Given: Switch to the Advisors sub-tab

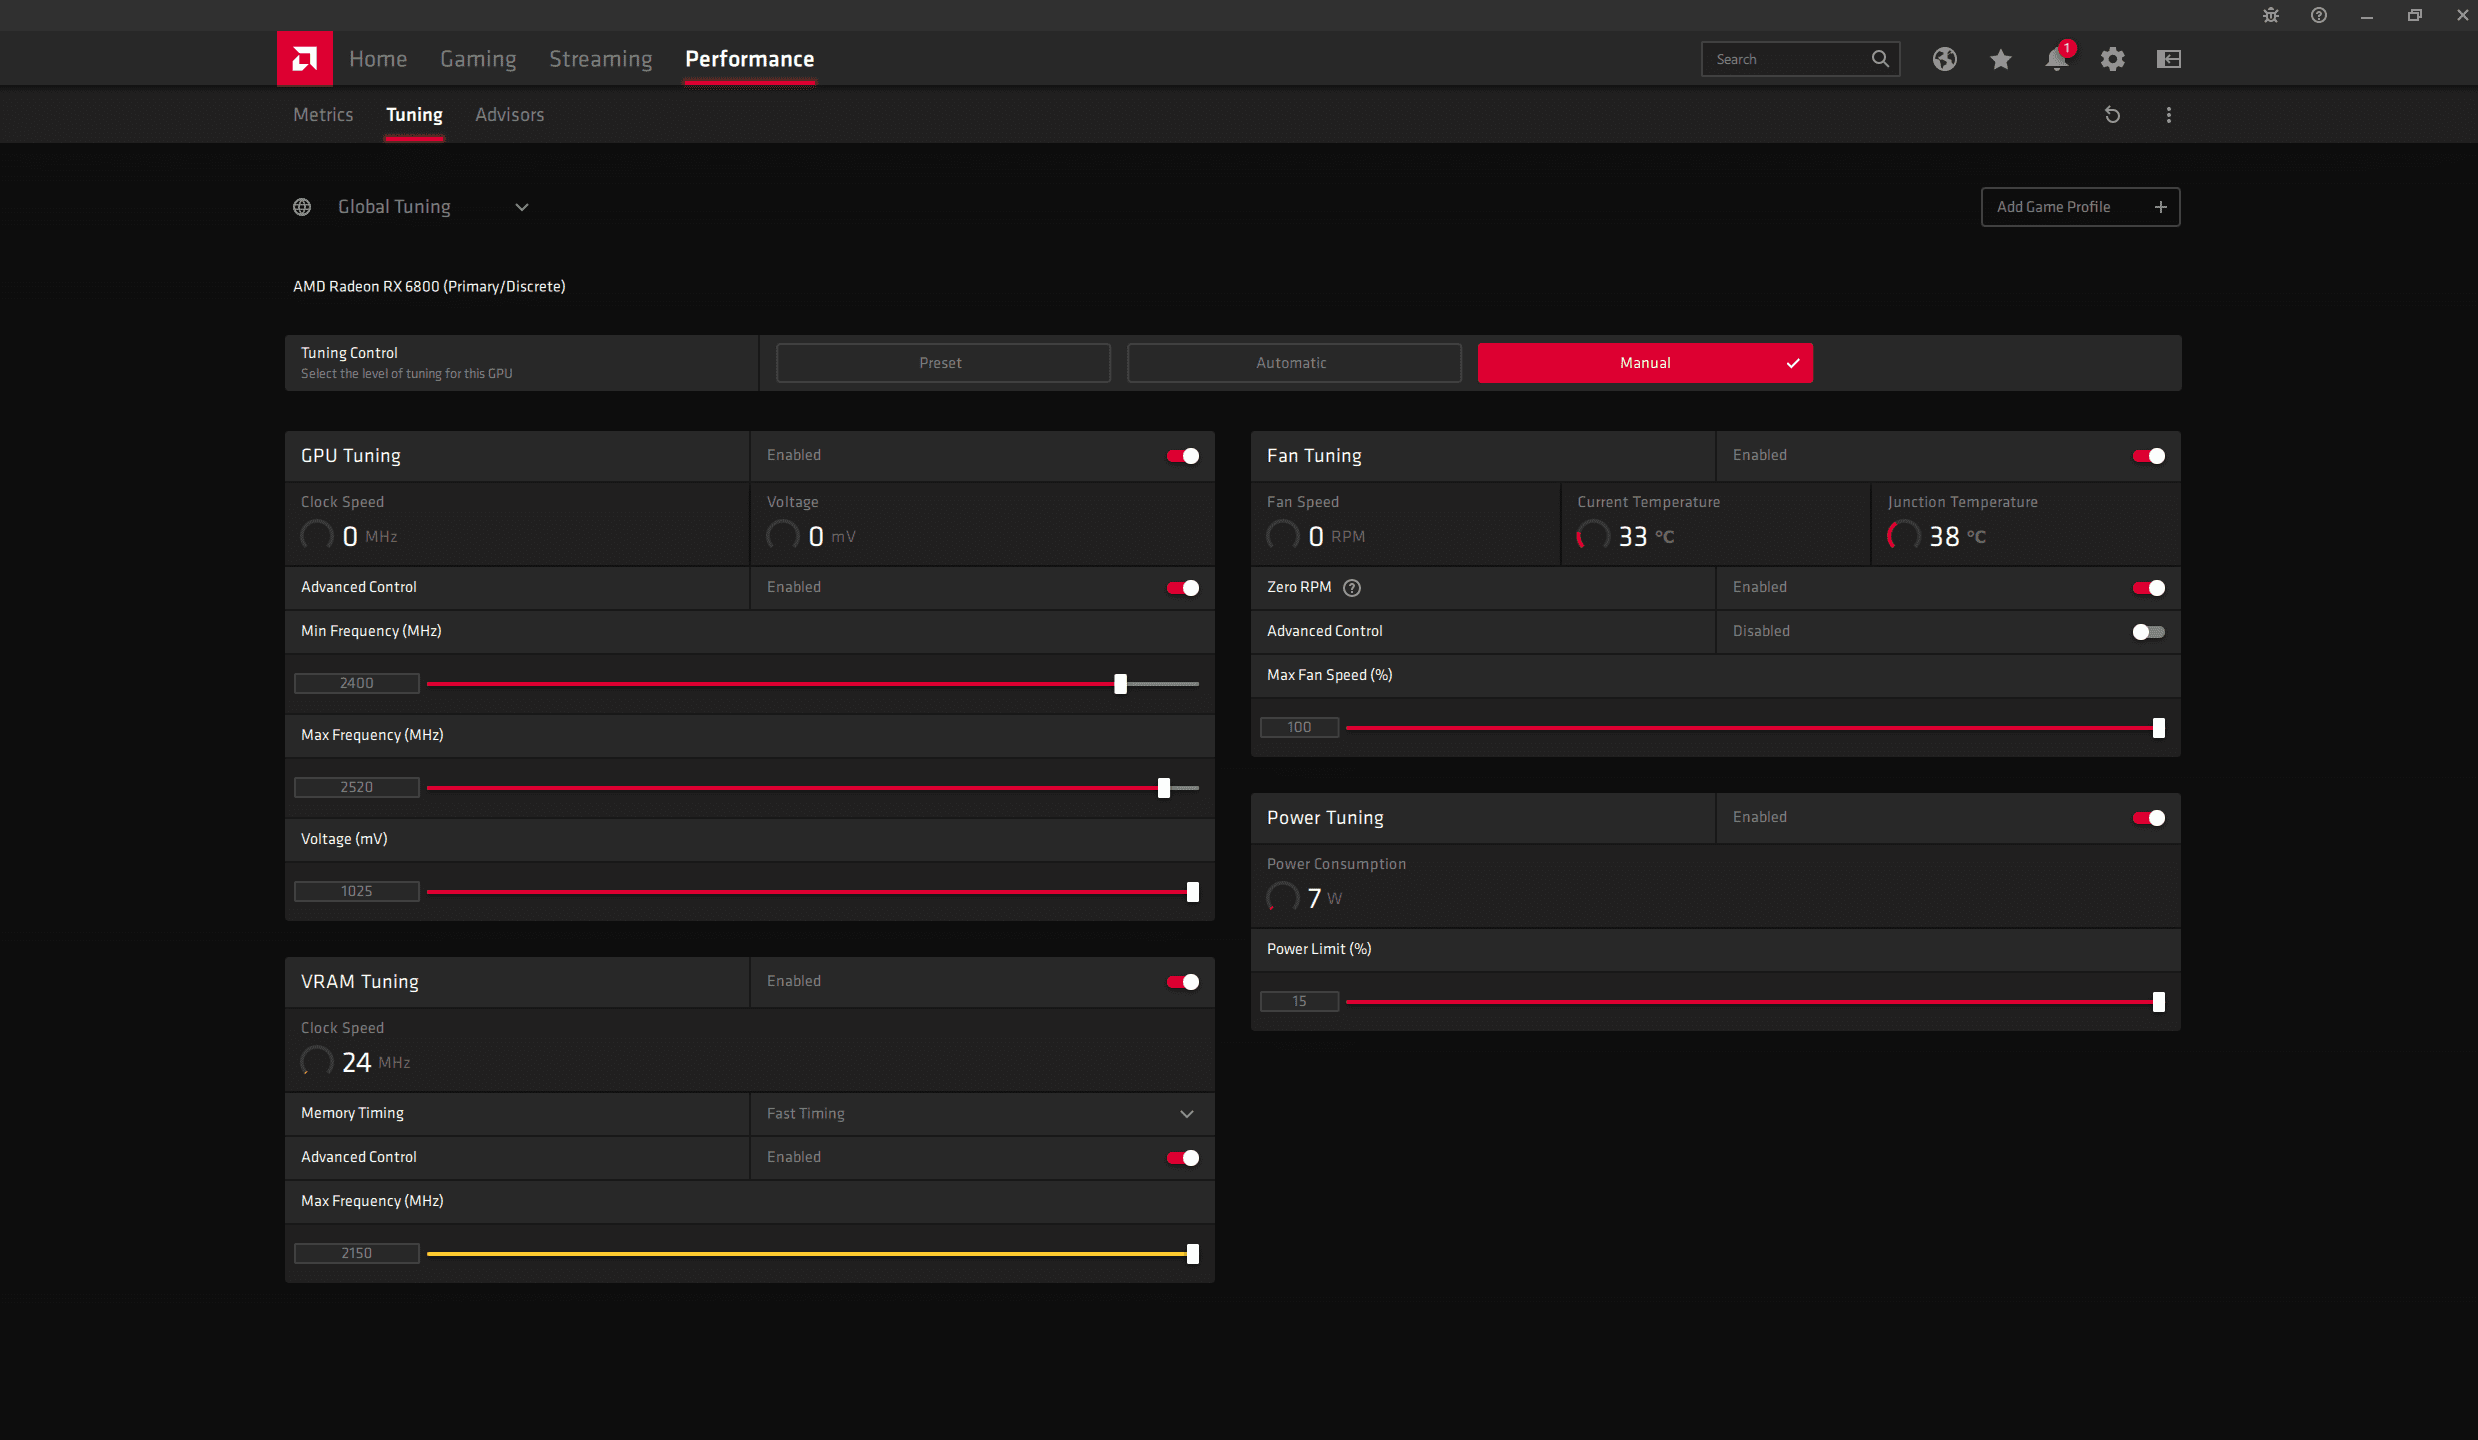Looking at the screenshot, I should coord(509,115).
